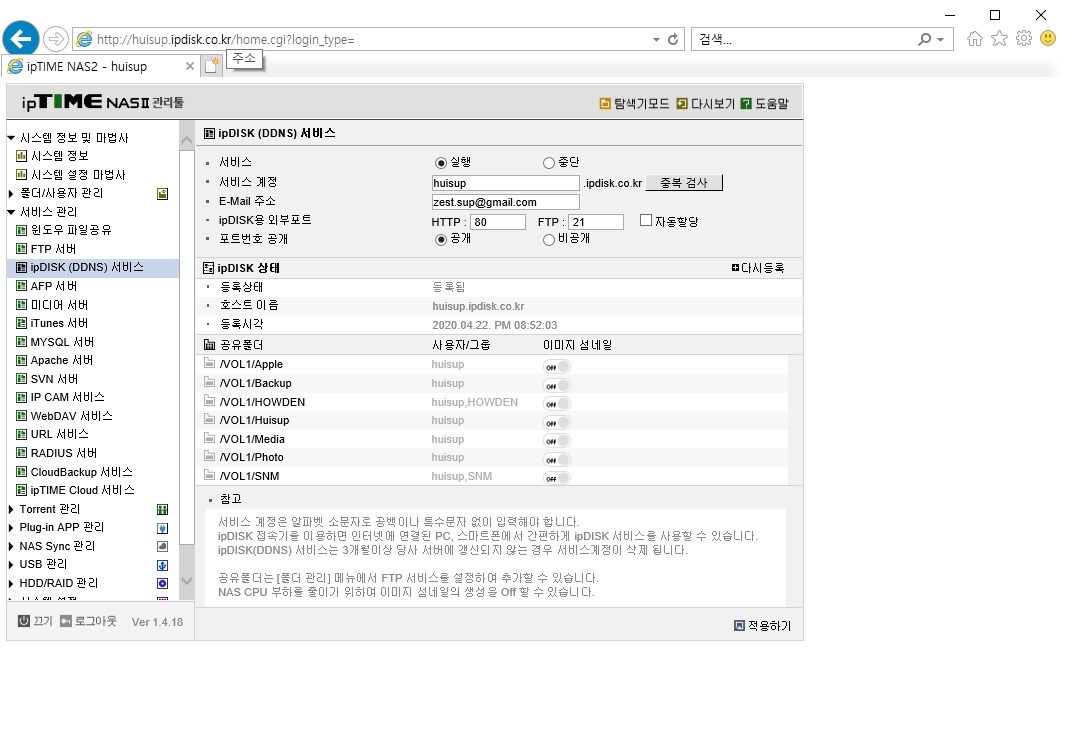Open IP CAM 서비스 menu item
Image resolution: width=1065 pixels, height=731 pixels.
tap(60, 397)
